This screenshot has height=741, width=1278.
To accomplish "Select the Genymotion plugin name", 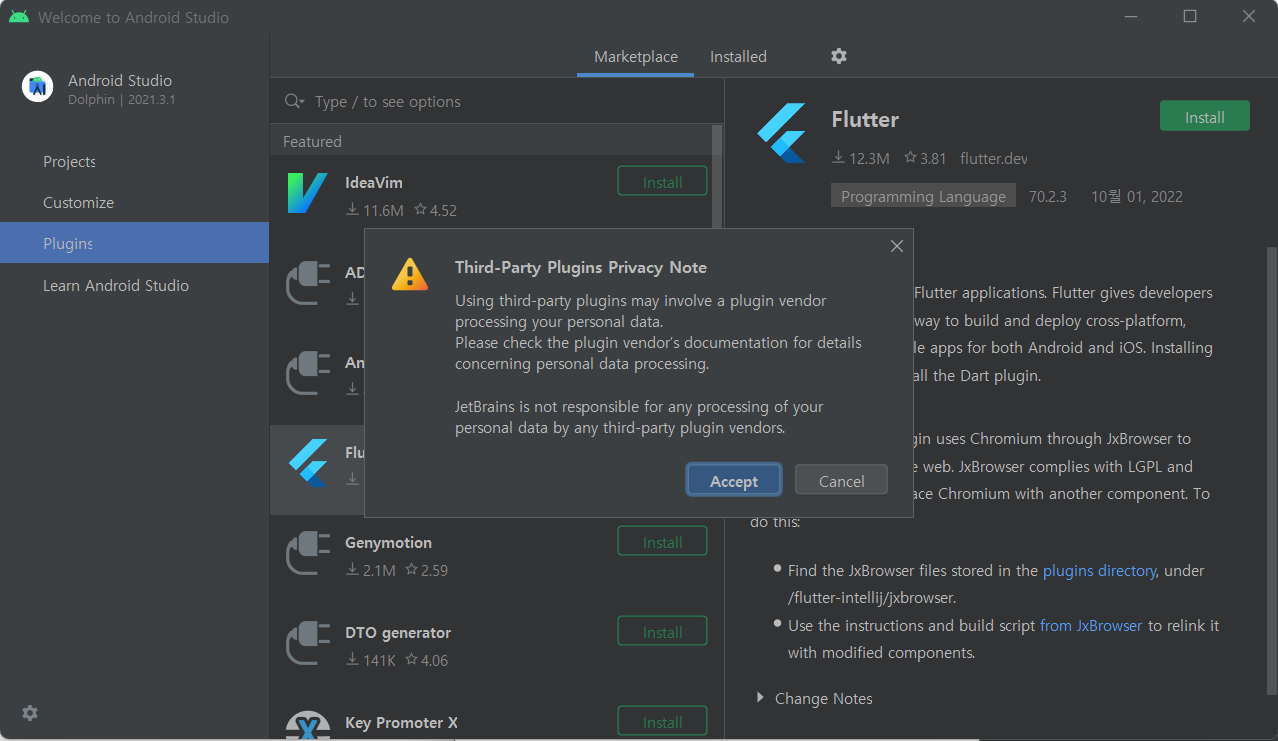I will pos(388,542).
